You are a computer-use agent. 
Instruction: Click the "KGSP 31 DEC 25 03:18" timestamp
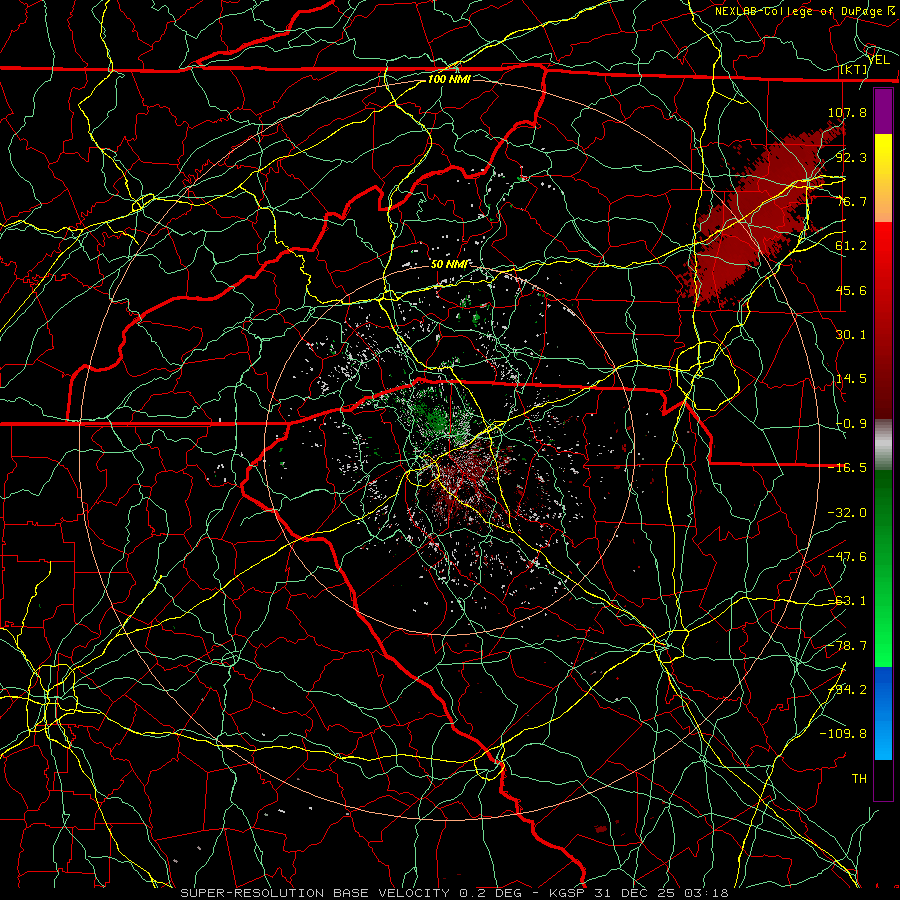pyautogui.click(x=638, y=893)
